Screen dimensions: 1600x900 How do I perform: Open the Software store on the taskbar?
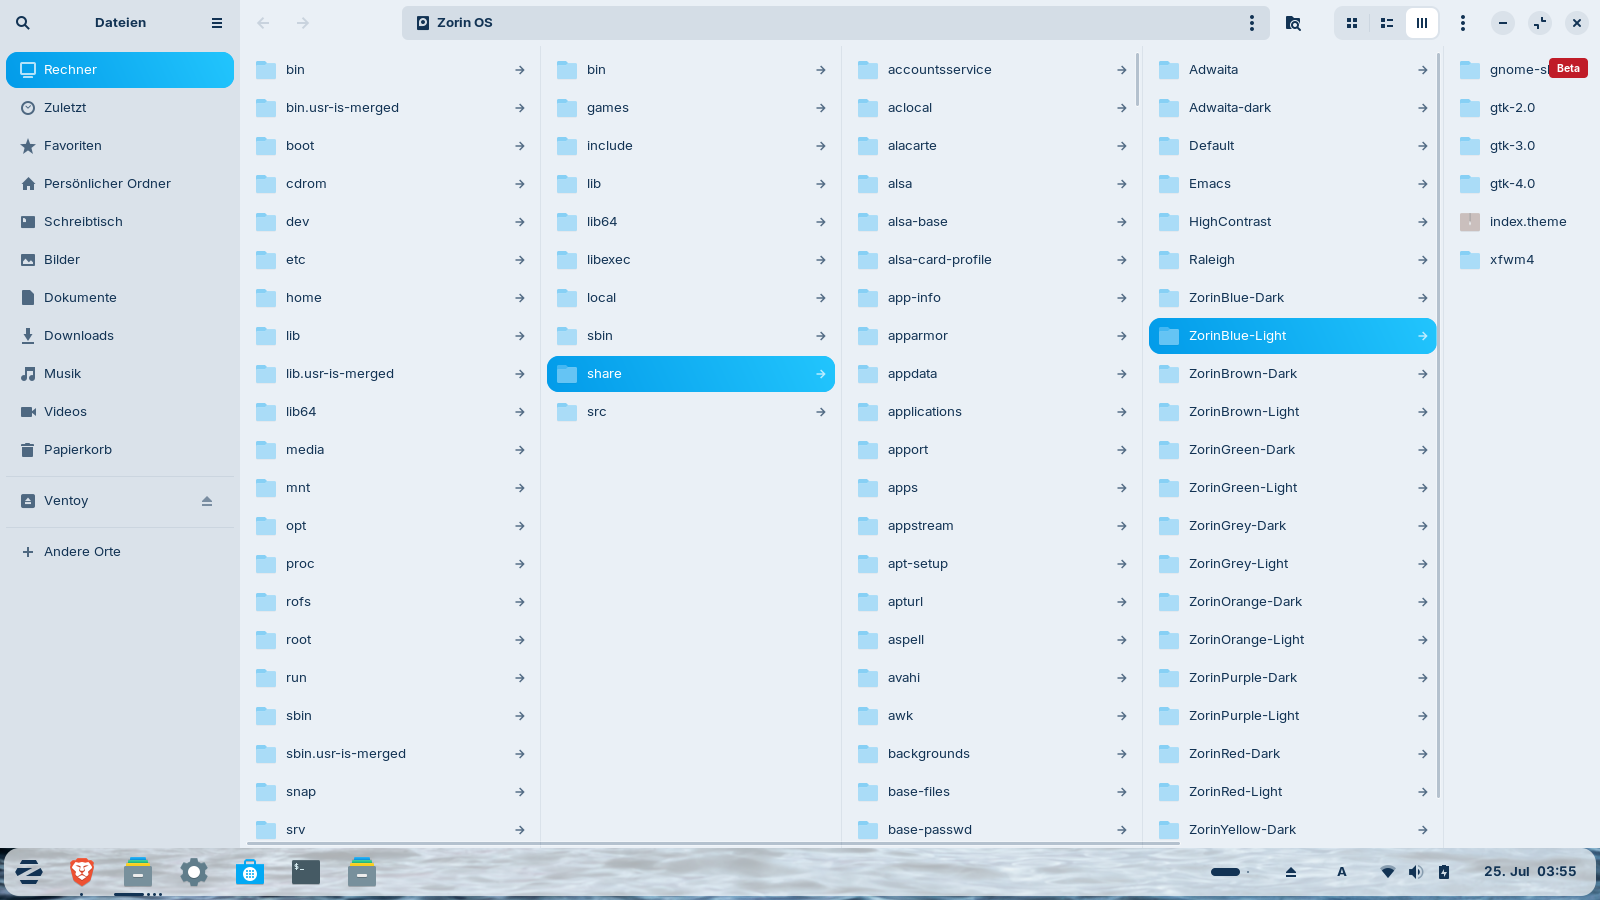250,872
